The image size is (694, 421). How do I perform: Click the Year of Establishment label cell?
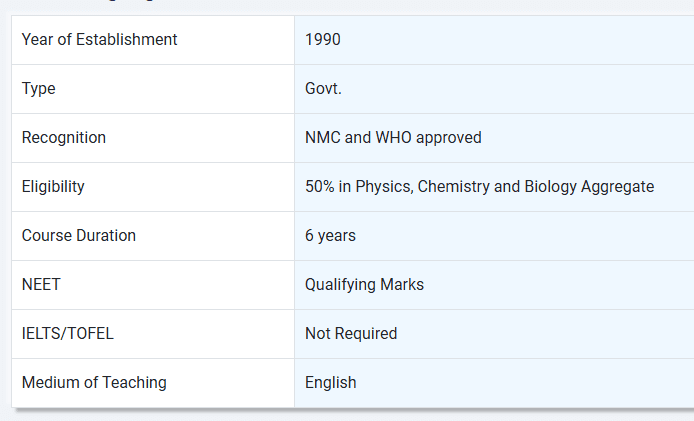(99, 40)
